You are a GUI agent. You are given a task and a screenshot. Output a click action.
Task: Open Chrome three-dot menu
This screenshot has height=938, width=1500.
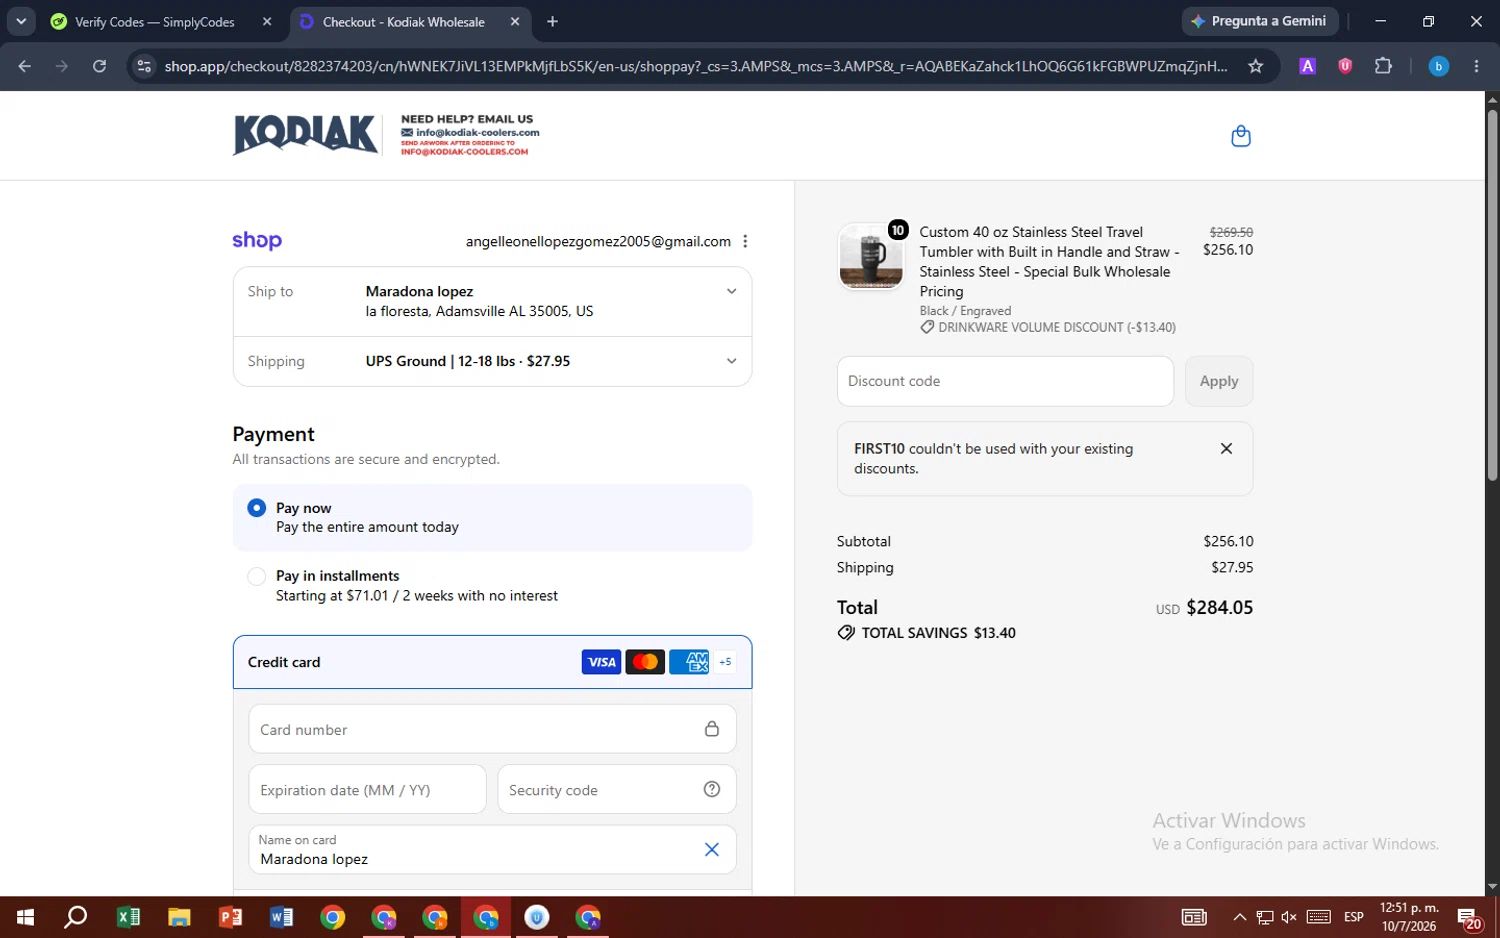[1476, 66]
